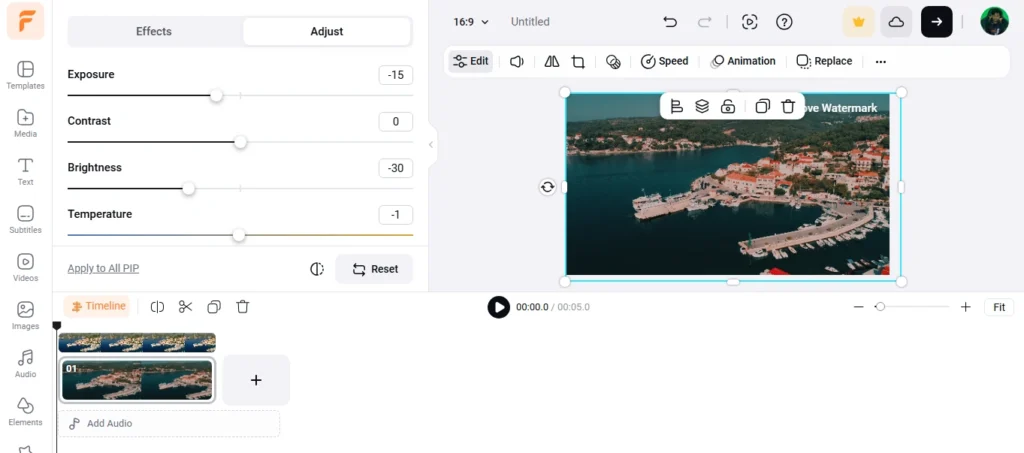Toggle the Timeline view button
The height and width of the screenshot is (453, 1024).
coord(97,306)
